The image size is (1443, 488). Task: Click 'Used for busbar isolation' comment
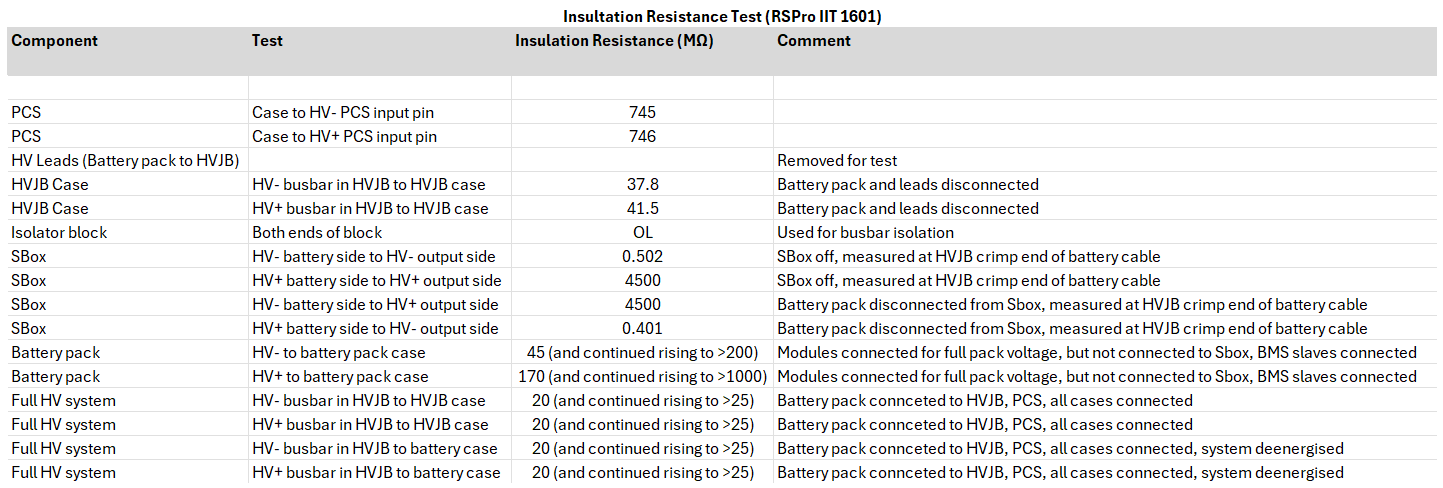865,232
